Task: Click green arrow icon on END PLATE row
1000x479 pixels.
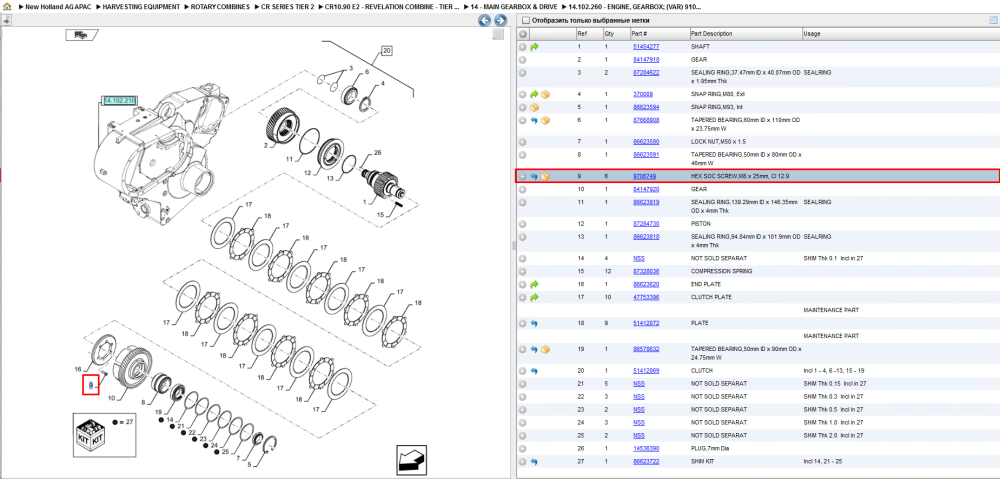Action: point(534,284)
